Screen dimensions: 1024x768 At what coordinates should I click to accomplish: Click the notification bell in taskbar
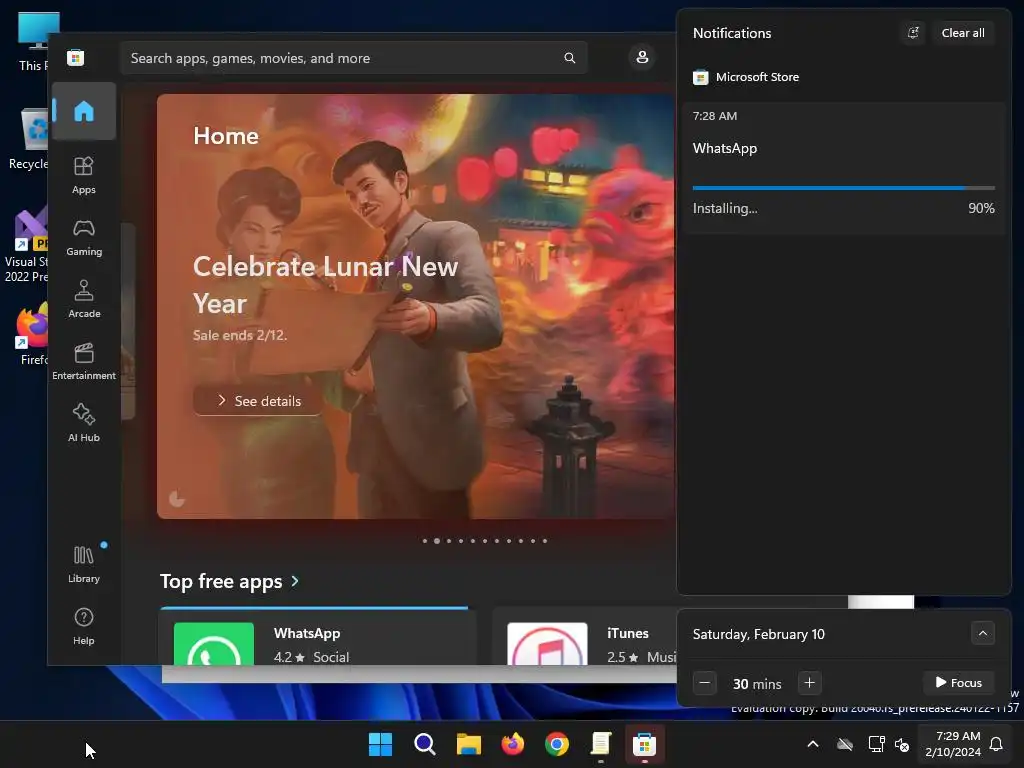tap(996, 744)
